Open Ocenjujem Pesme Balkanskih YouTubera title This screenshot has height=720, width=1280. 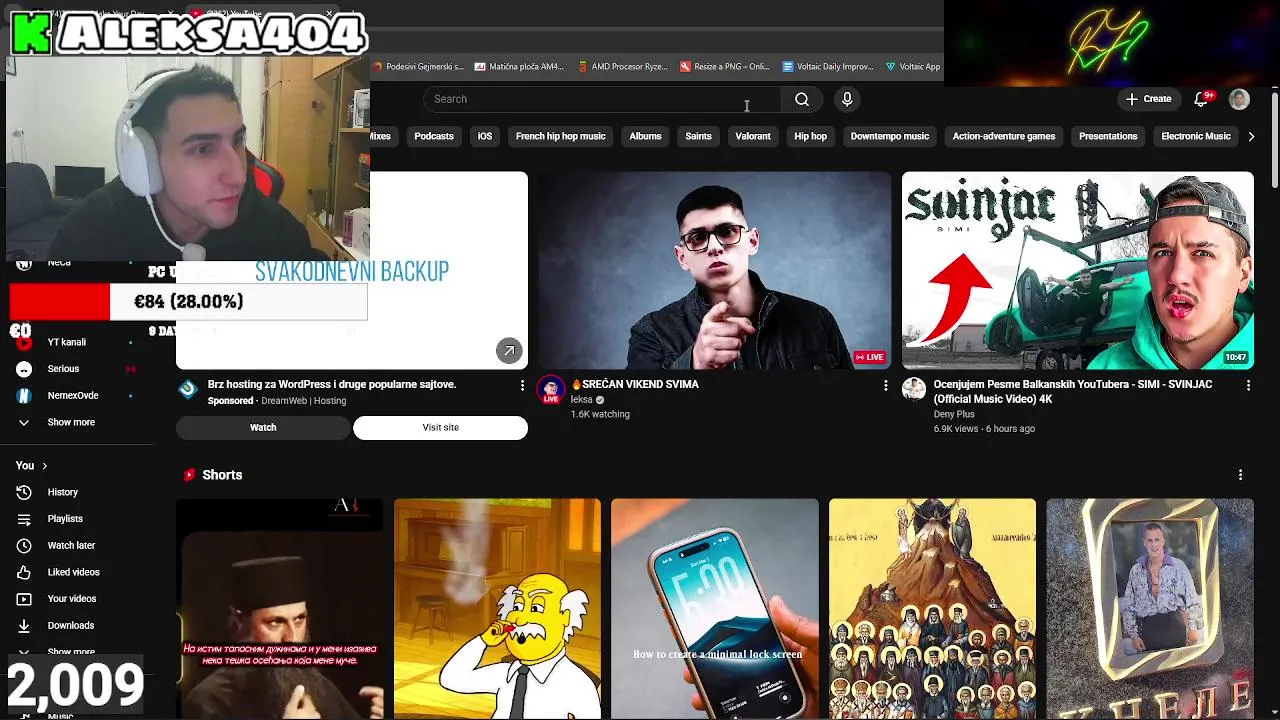1073,391
